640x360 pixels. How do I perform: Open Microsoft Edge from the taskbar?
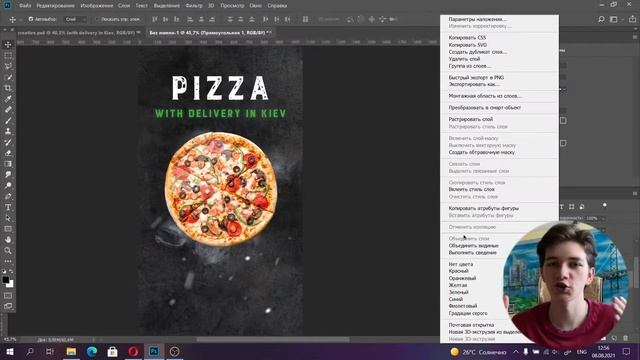(x=92, y=351)
